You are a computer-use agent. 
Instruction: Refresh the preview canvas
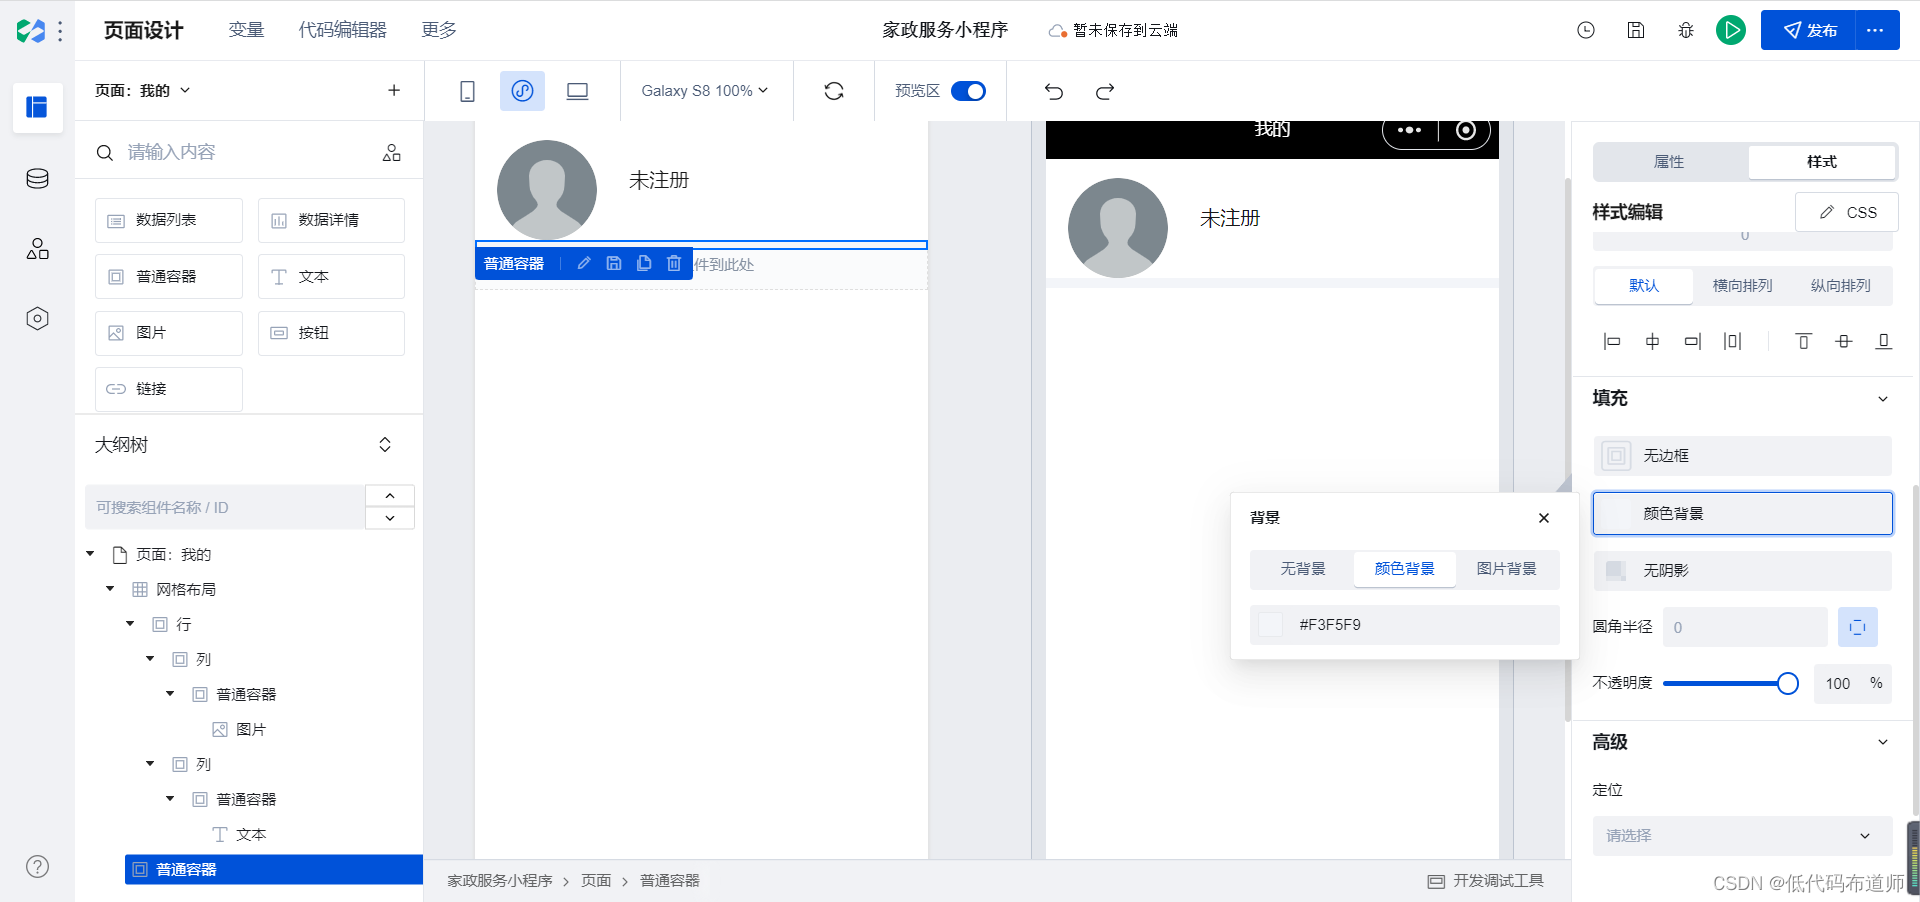pyautogui.click(x=834, y=91)
